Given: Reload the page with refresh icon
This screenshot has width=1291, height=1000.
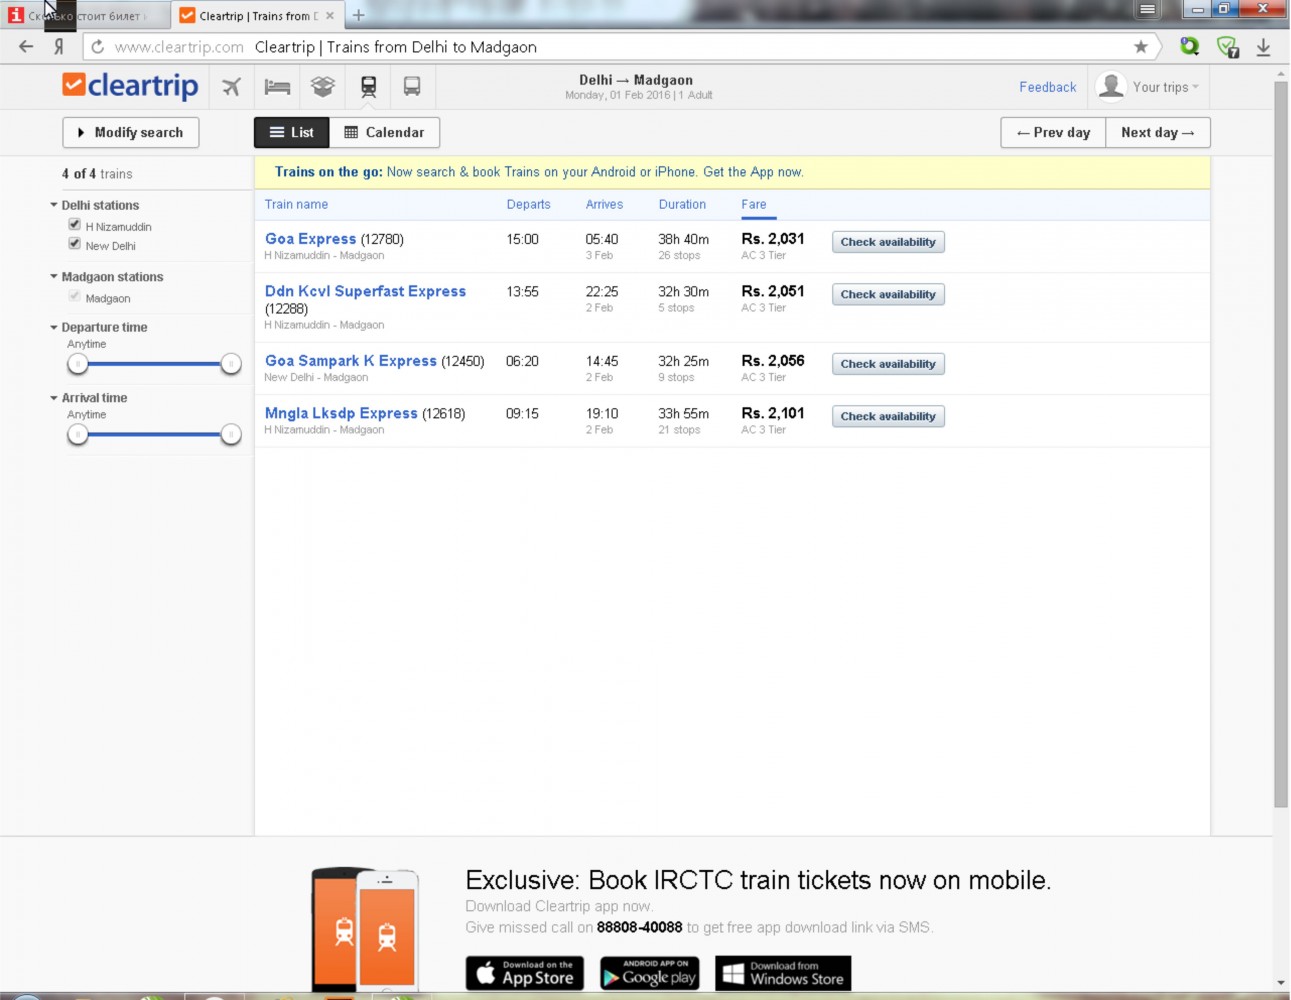Looking at the screenshot, I should coord(97,47).
